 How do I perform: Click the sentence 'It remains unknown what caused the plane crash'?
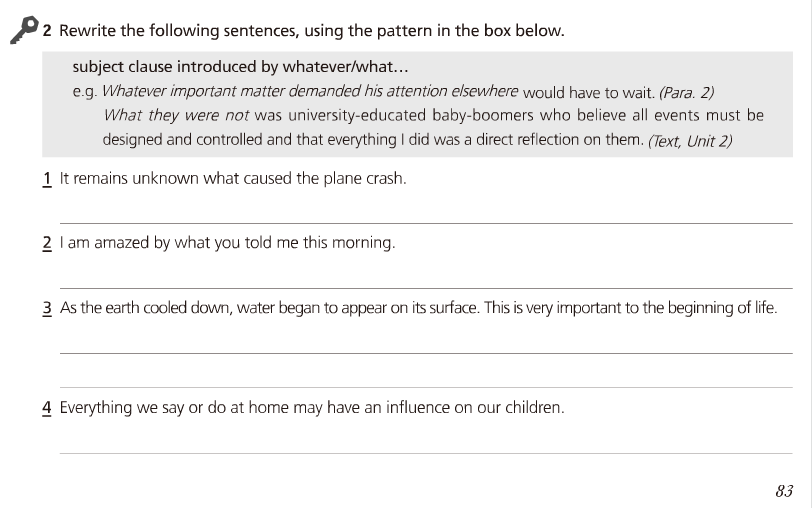click(233, 179)
